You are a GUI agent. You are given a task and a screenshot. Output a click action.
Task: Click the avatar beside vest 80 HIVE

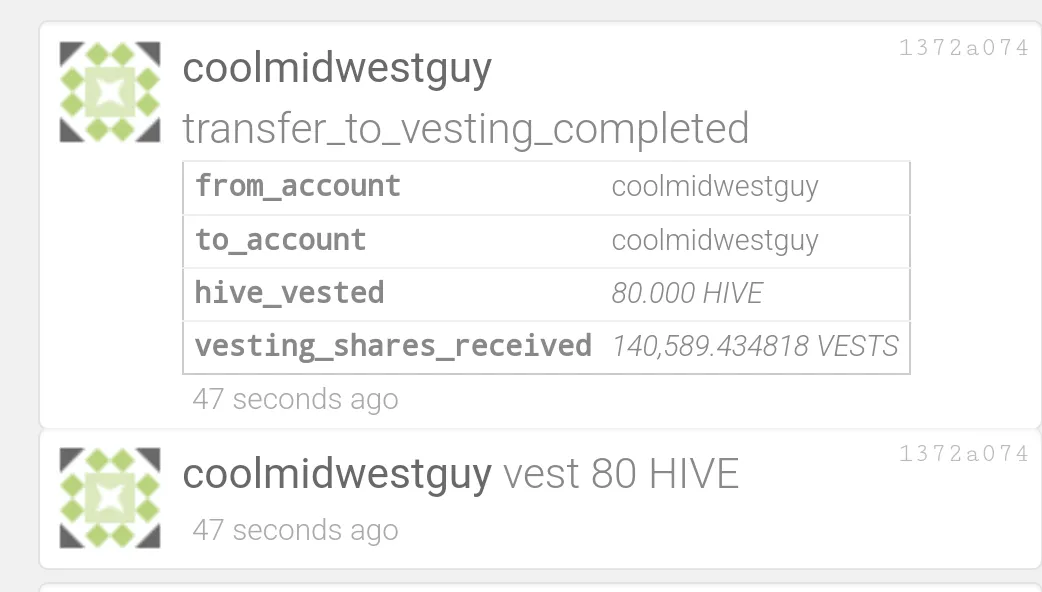click(x=110, y=498)
